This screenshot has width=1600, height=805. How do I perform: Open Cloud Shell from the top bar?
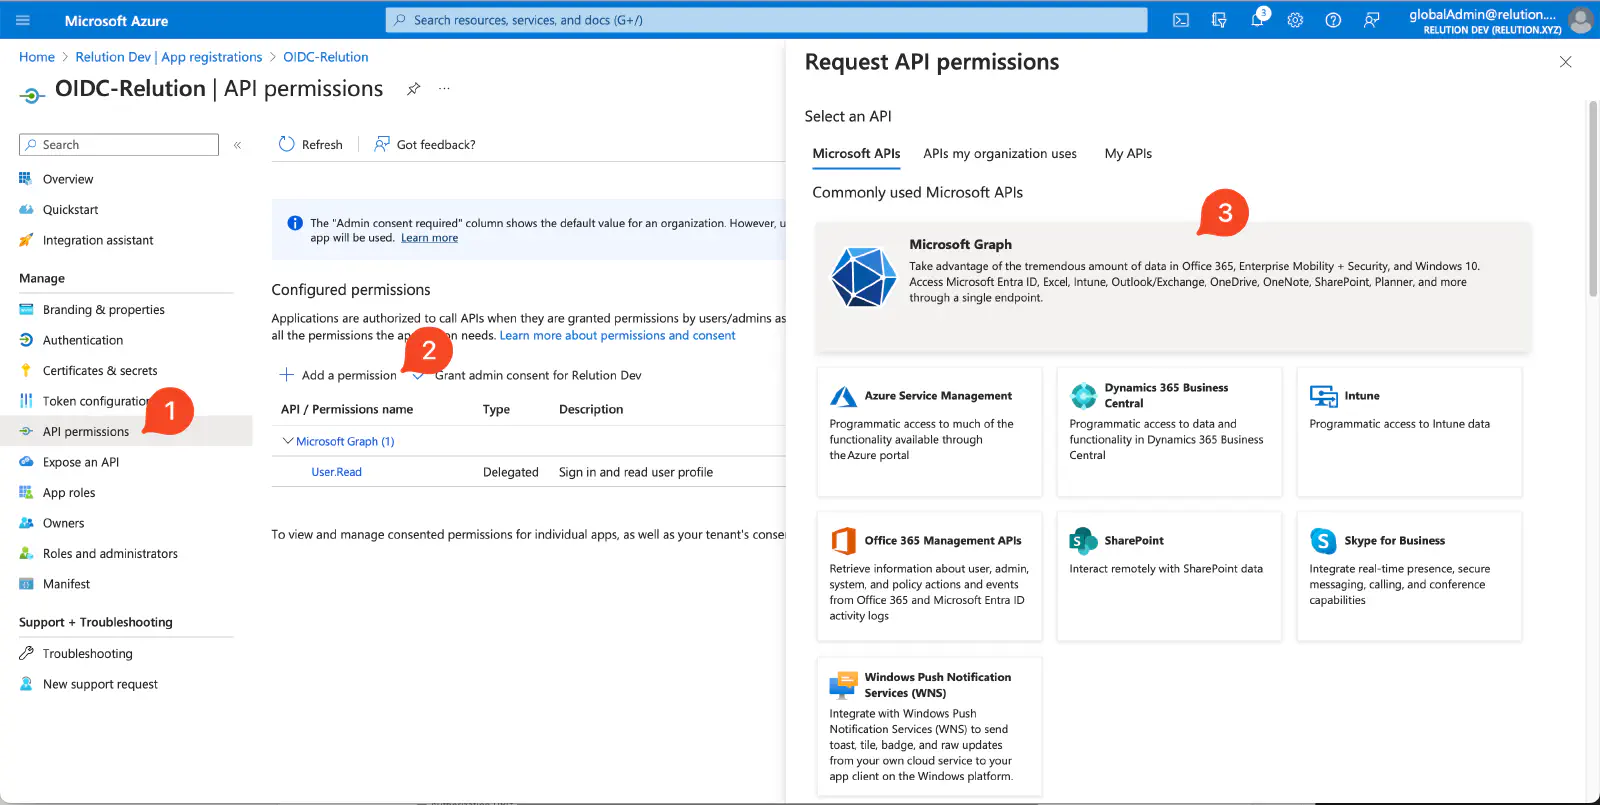point(1181,20)
